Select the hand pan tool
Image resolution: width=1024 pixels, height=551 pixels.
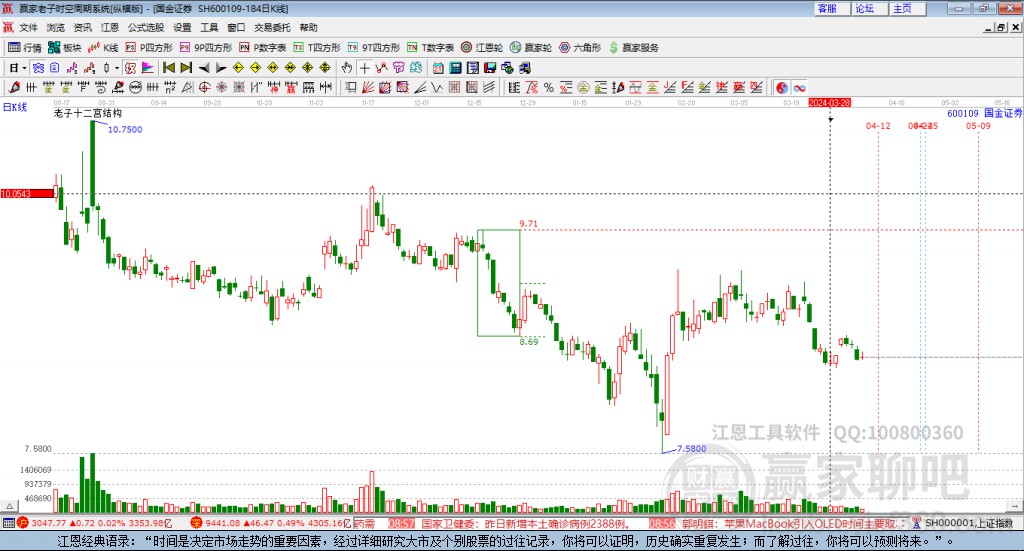point(347,67)
